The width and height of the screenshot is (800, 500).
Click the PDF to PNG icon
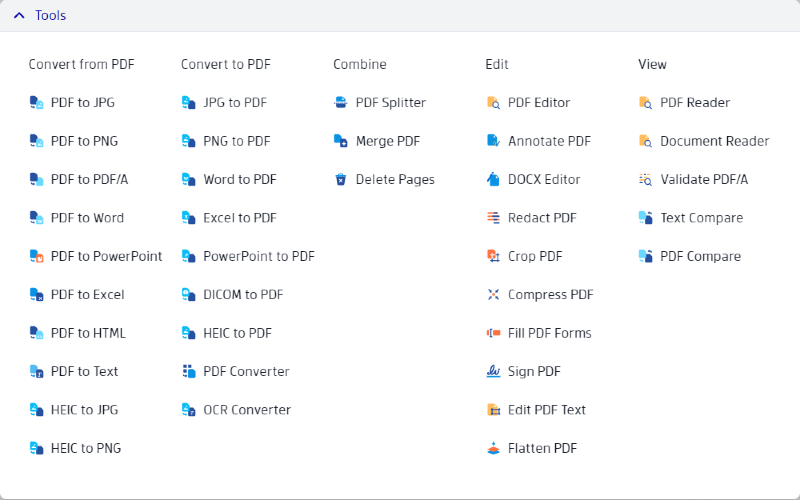(x=36, y=141)
